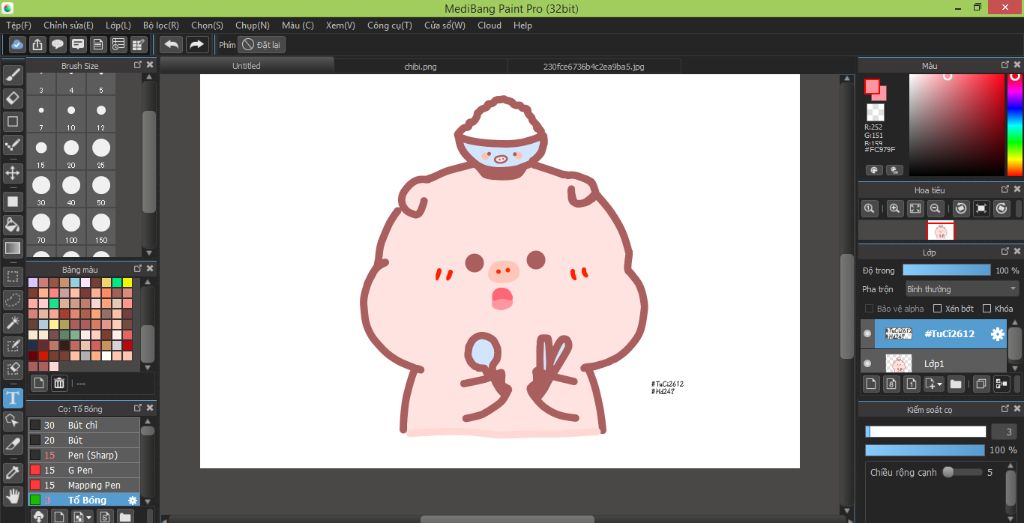Enable Khóa lock checkbox
Screen dimensions: 1024x523
pyautogui.click(x=987, y=308)
